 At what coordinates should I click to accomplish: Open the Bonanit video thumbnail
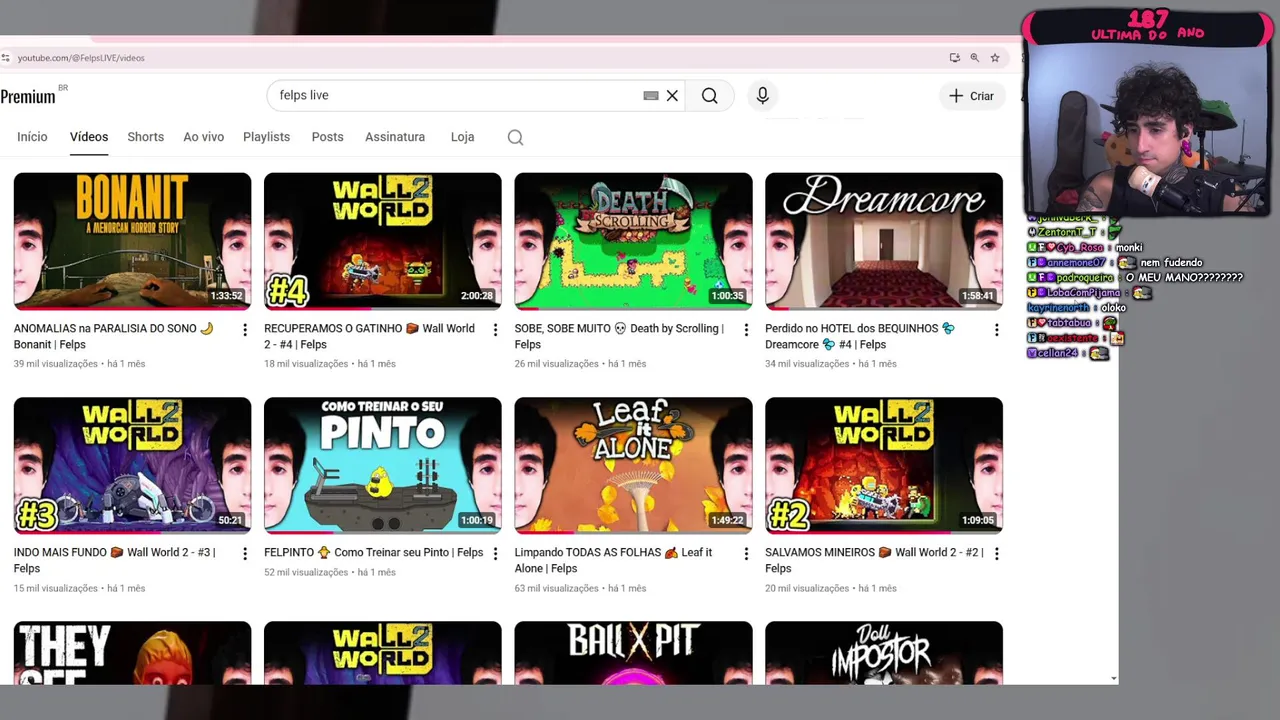pos(132,241)
